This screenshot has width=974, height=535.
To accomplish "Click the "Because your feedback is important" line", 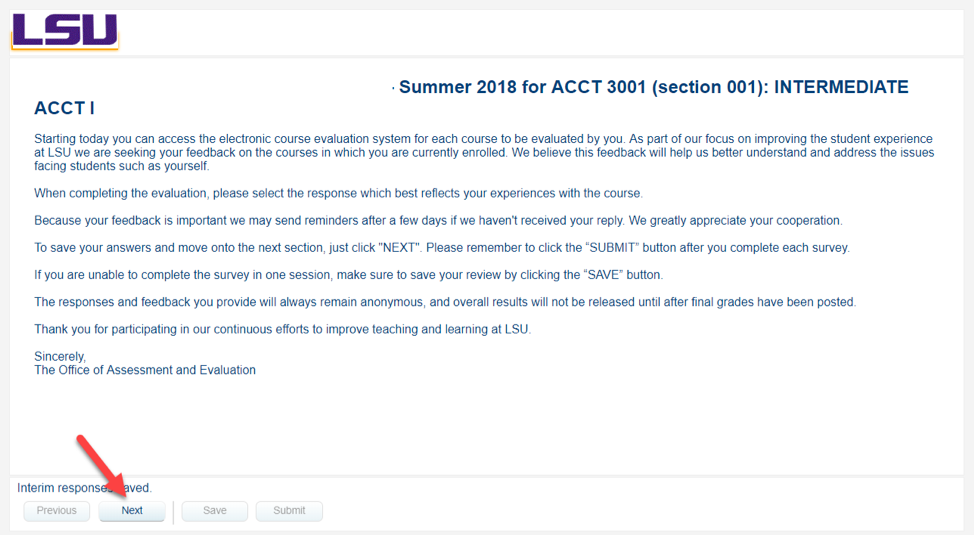I will pyautogui.click(x=438, y=220).
